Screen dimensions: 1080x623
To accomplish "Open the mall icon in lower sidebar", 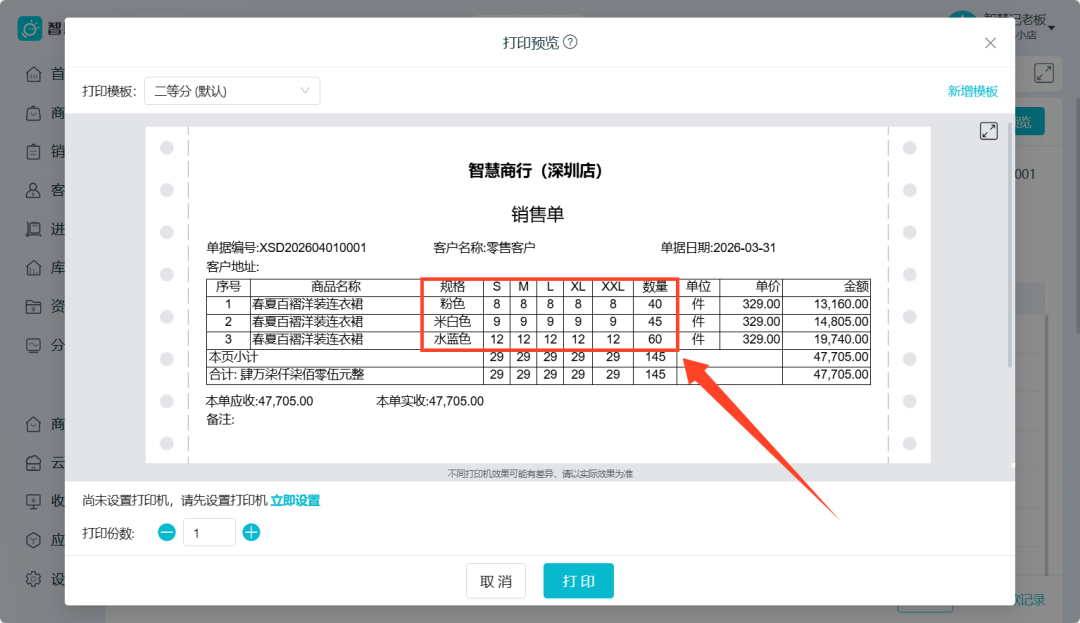I will click(34, 424).
